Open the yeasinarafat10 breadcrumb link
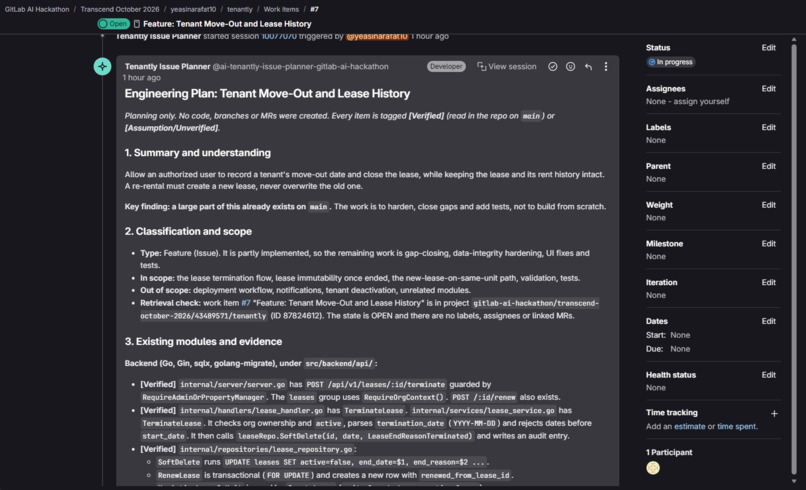Viewport: 806px width, 490px height. coord(193,9)
